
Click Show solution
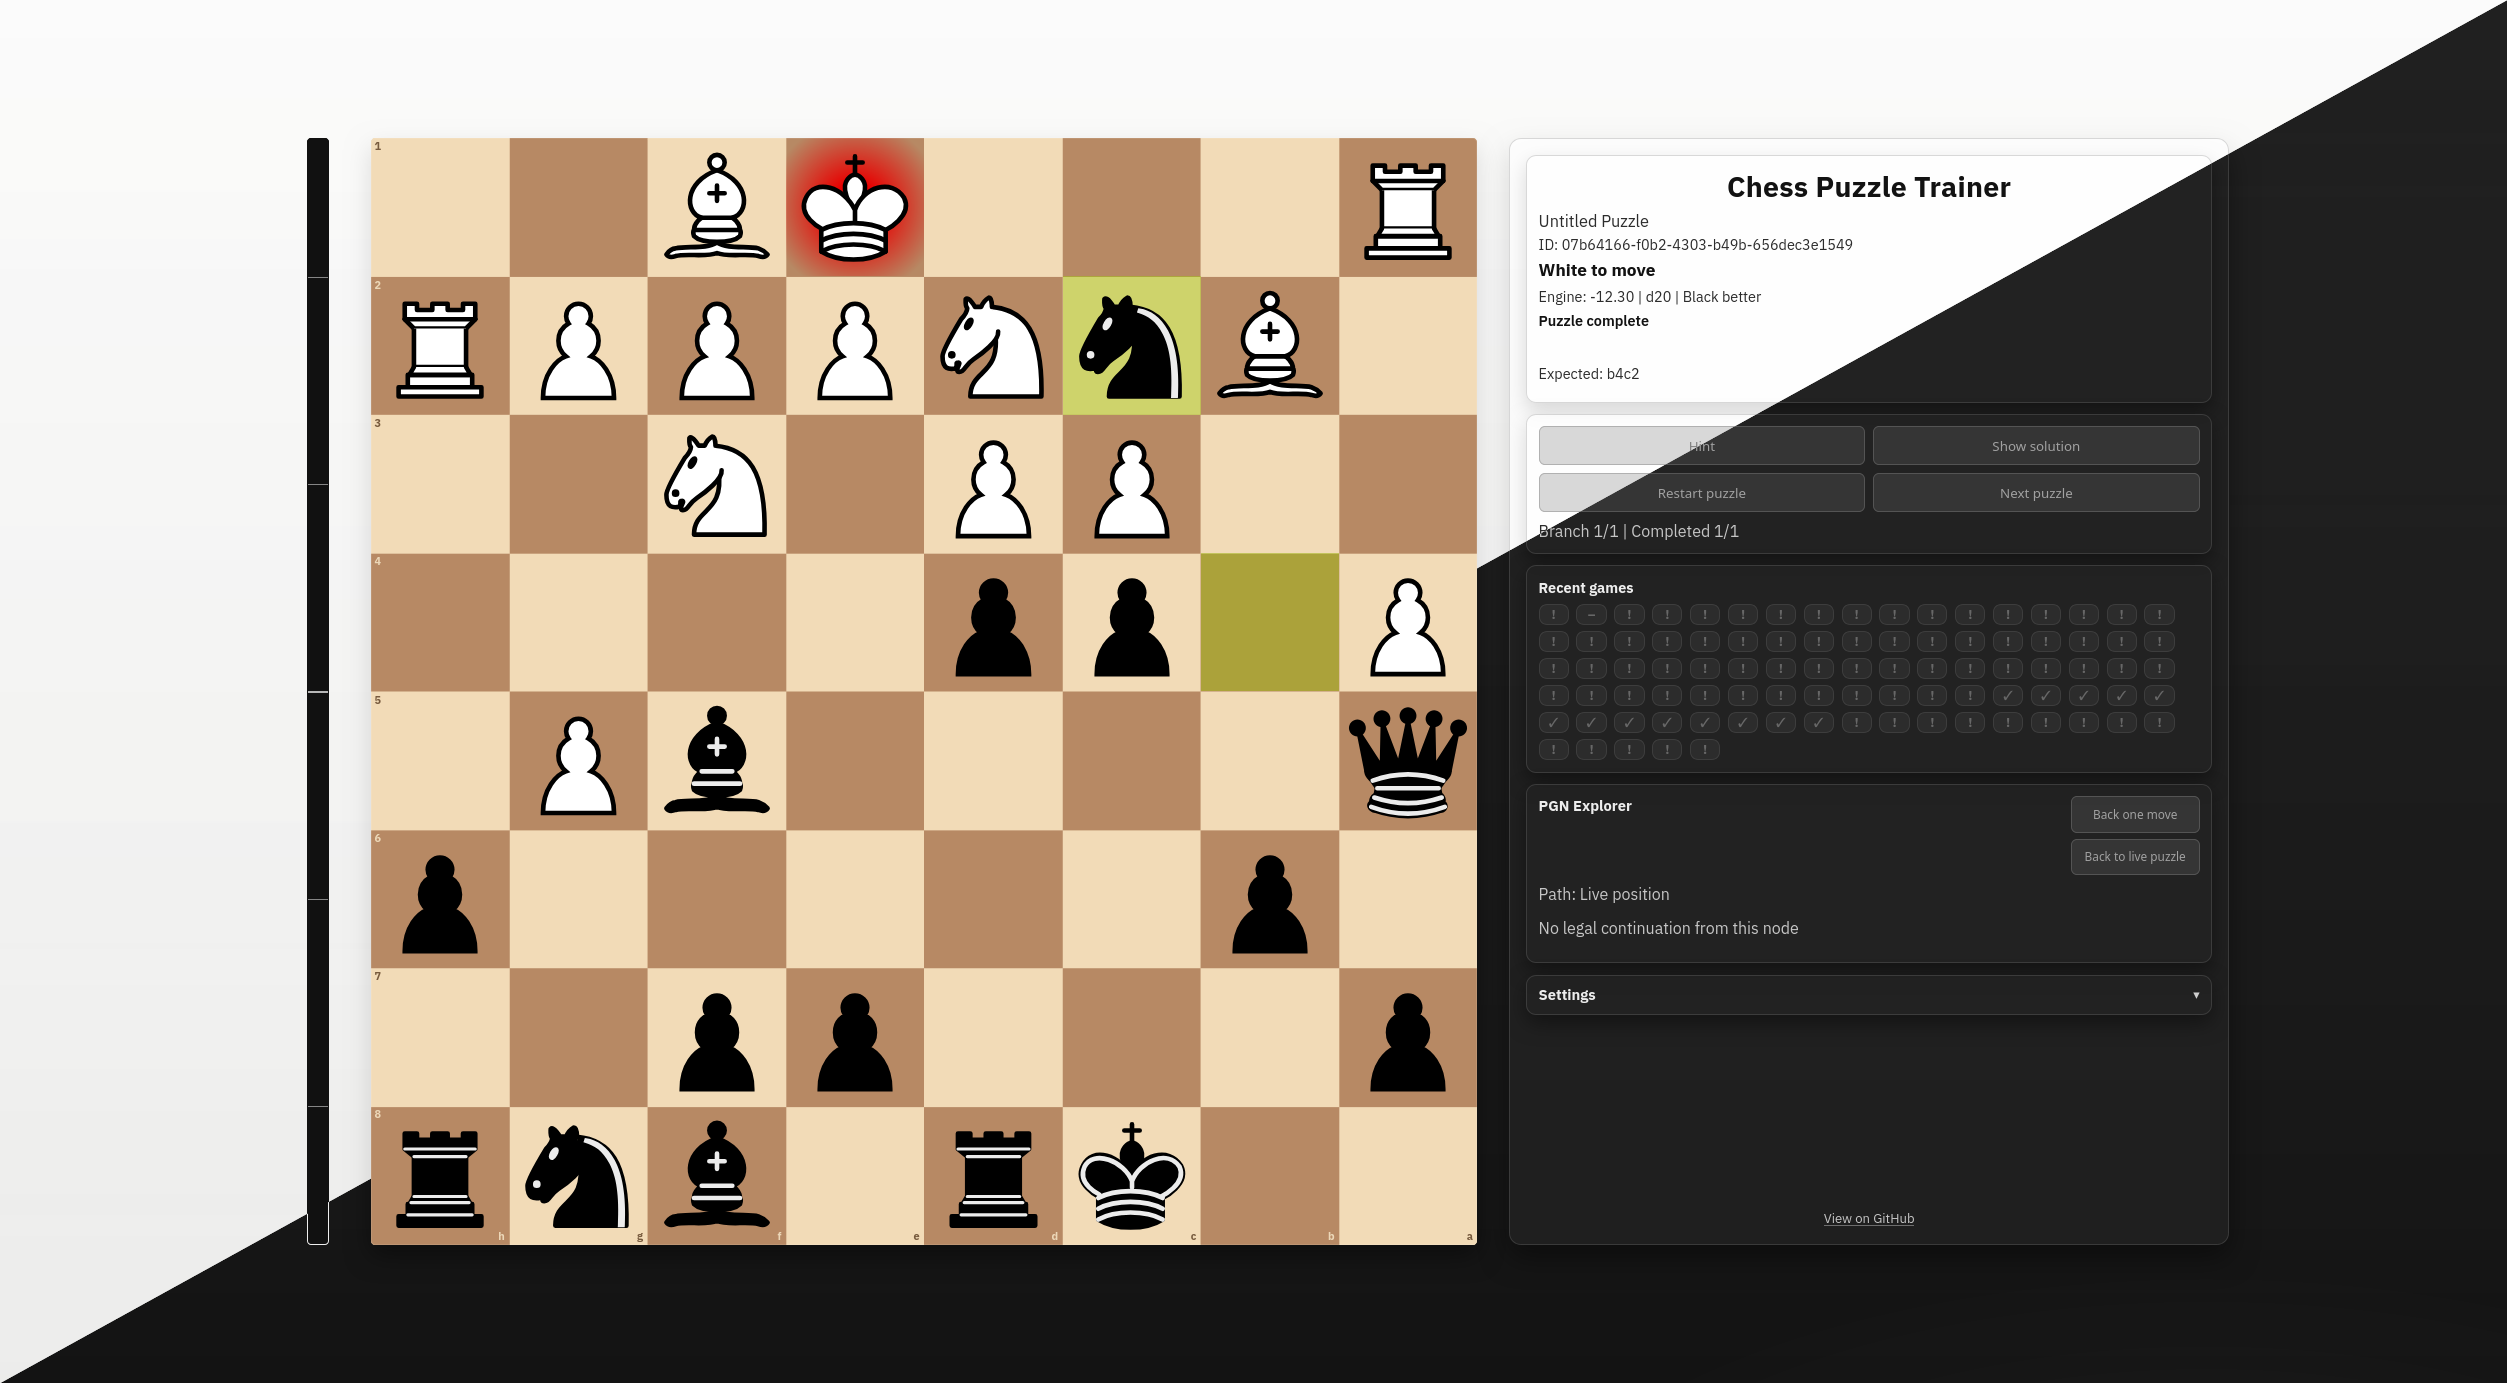click(2035, 445)
